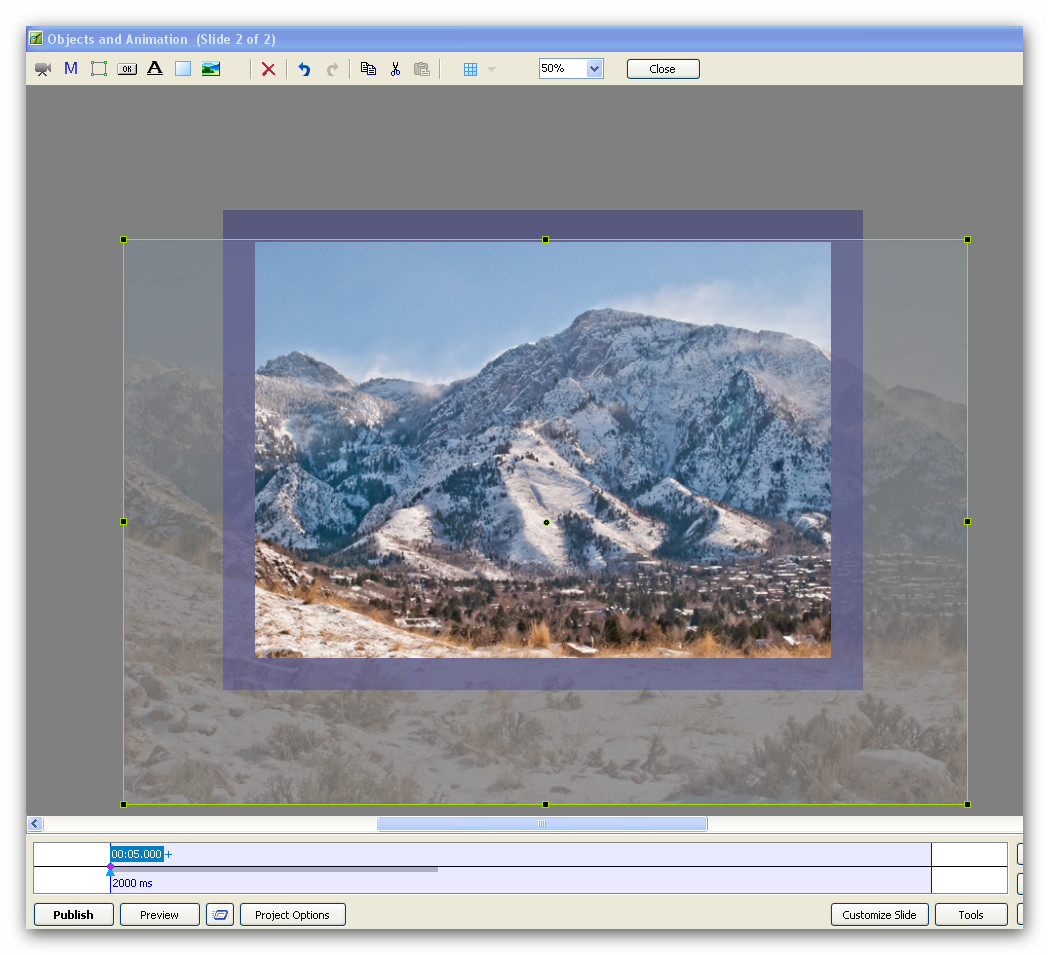The width and height of the screenshot is (1049, 955).
Task: Open the 50% zoom level dropdown
Action: pos(595,69)
